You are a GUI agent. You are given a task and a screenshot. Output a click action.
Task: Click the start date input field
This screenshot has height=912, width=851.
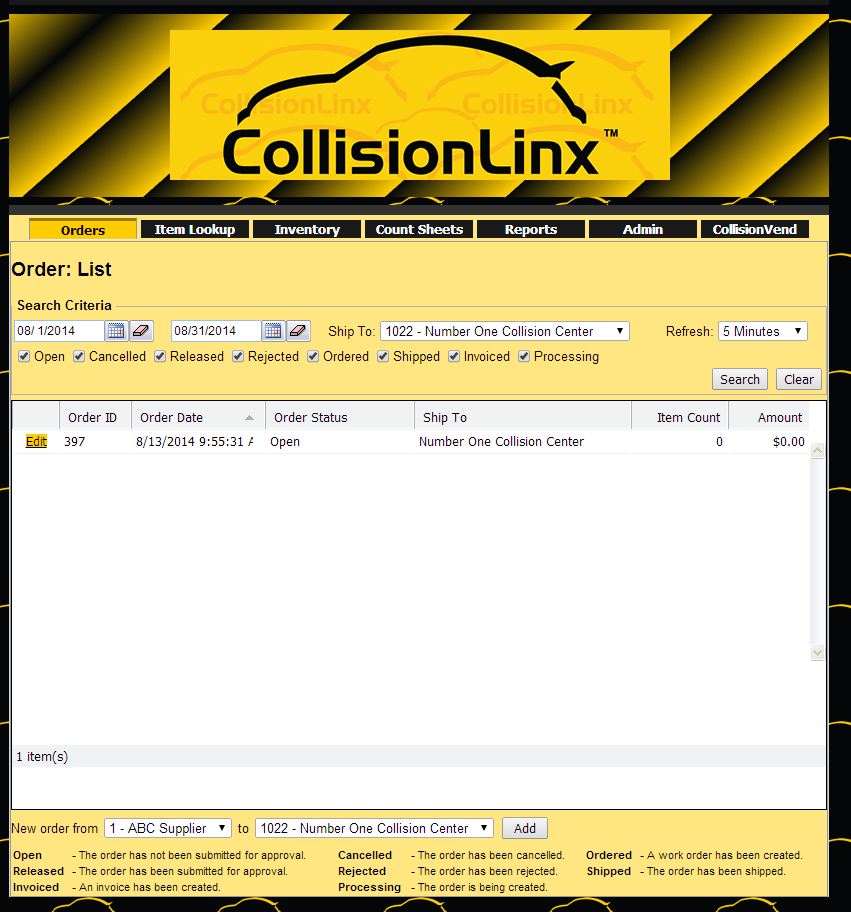59,331
